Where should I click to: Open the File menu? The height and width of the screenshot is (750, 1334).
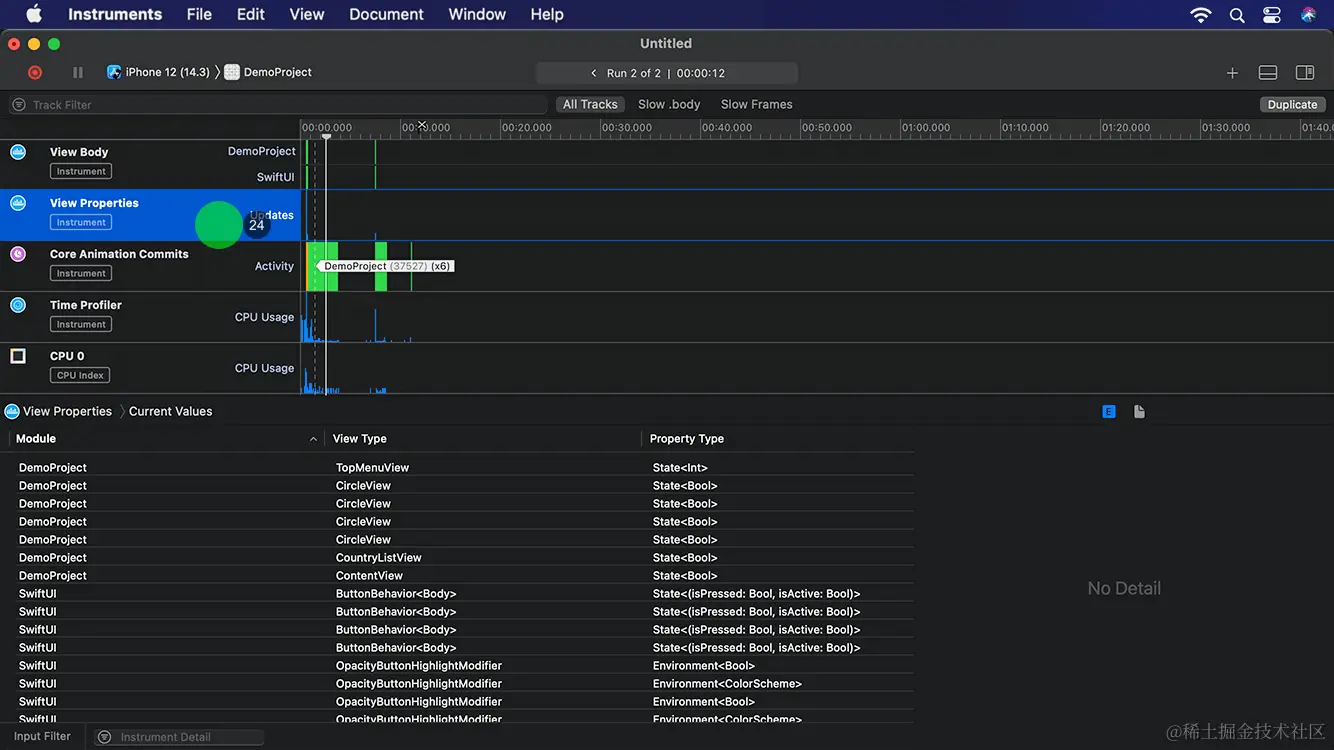pos(199,14)
